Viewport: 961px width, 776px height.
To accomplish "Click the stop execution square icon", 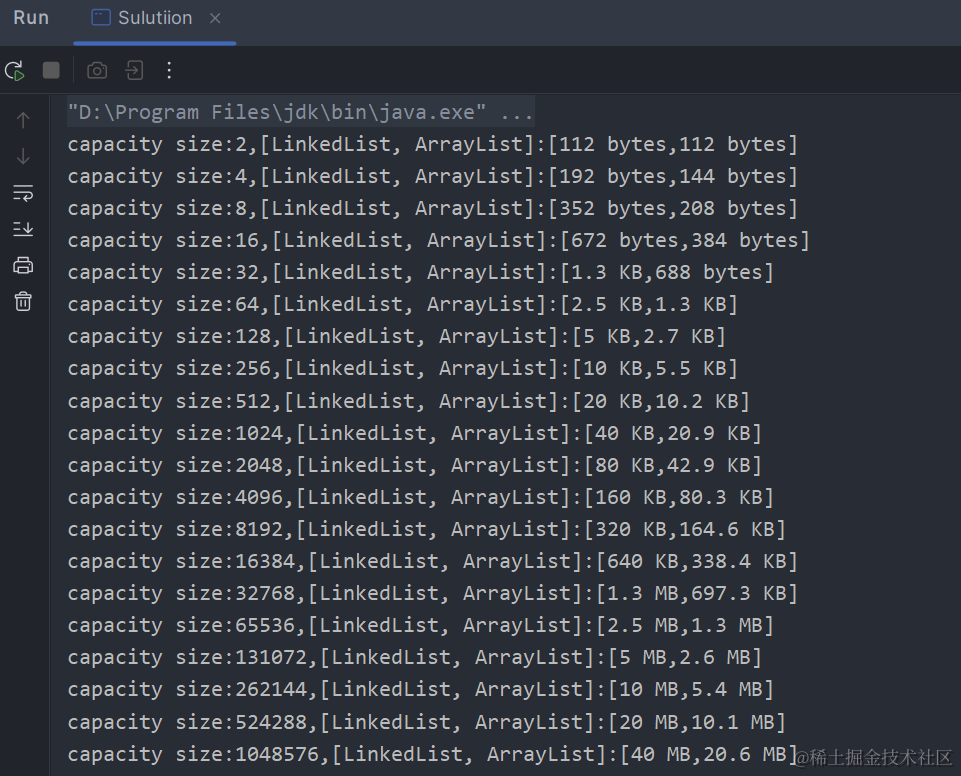I will coord(52,70).
